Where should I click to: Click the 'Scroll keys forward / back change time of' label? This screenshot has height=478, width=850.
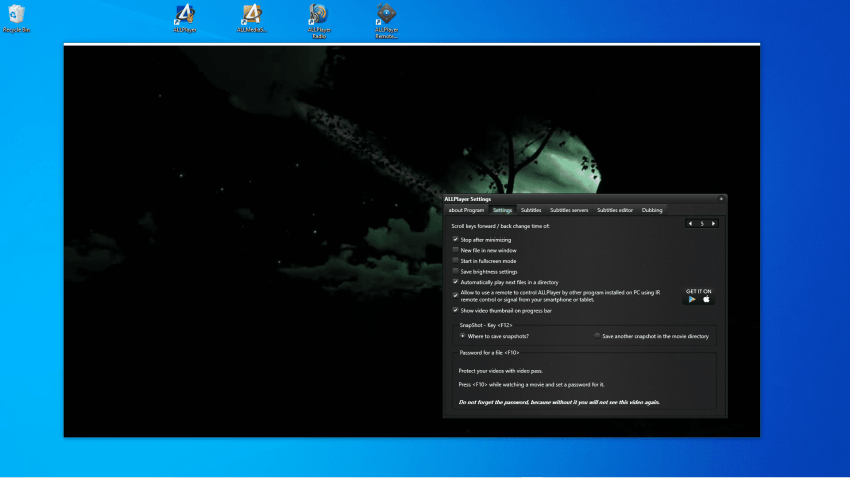500,226
